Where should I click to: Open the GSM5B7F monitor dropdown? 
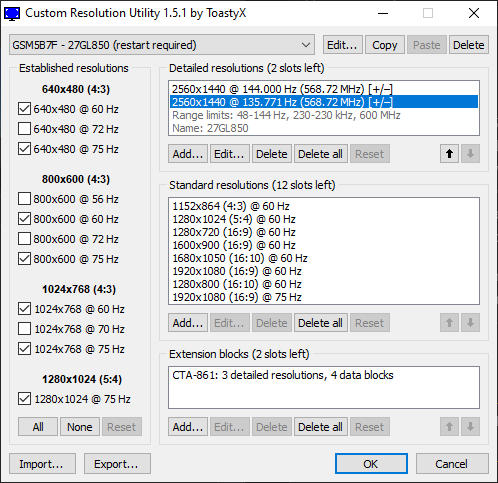pyautogui.click(x=162, y=45)
